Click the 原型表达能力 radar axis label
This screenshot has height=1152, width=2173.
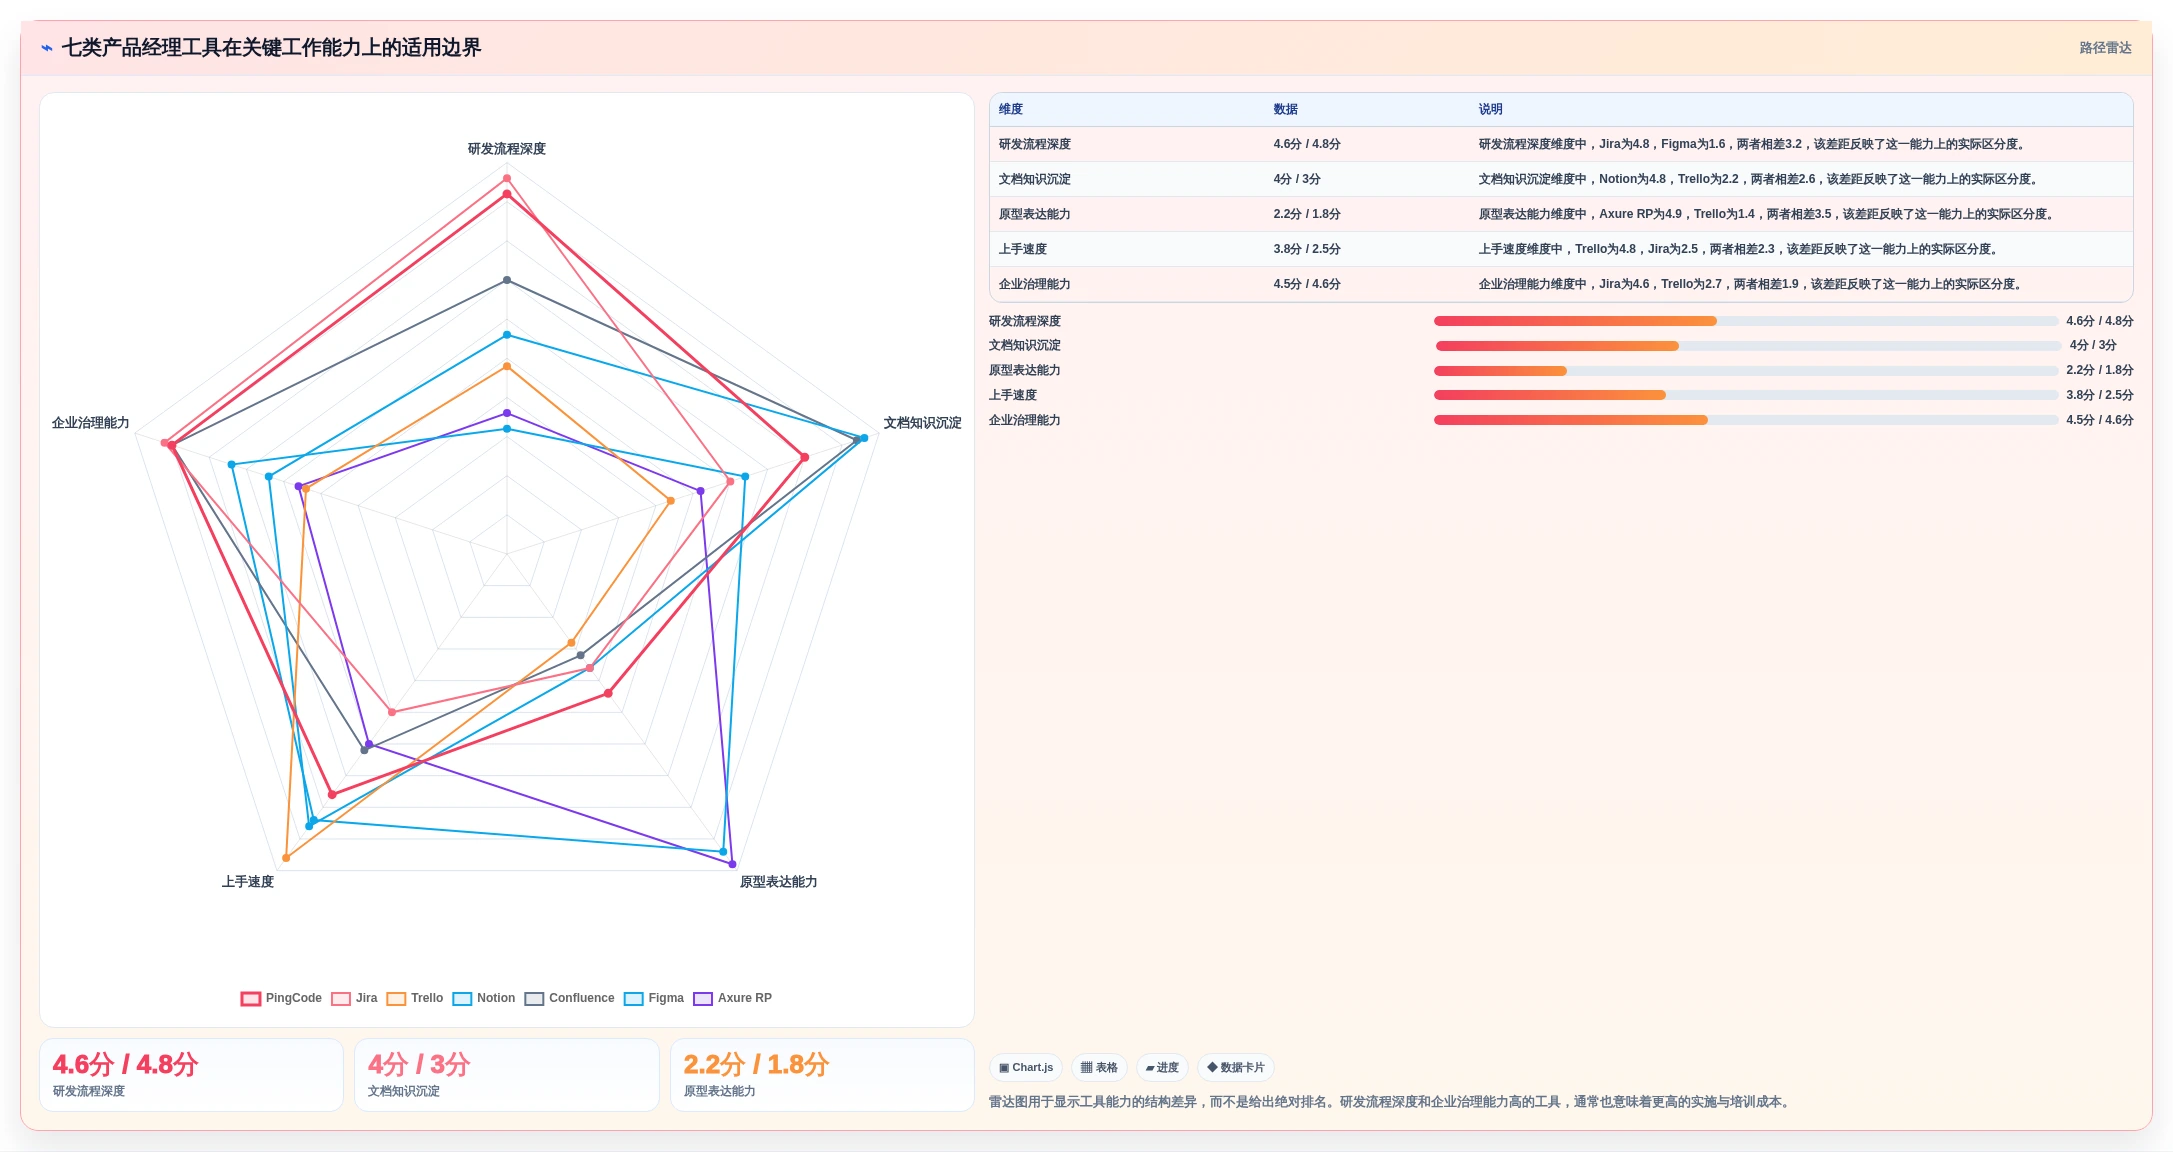pos(778,882)
